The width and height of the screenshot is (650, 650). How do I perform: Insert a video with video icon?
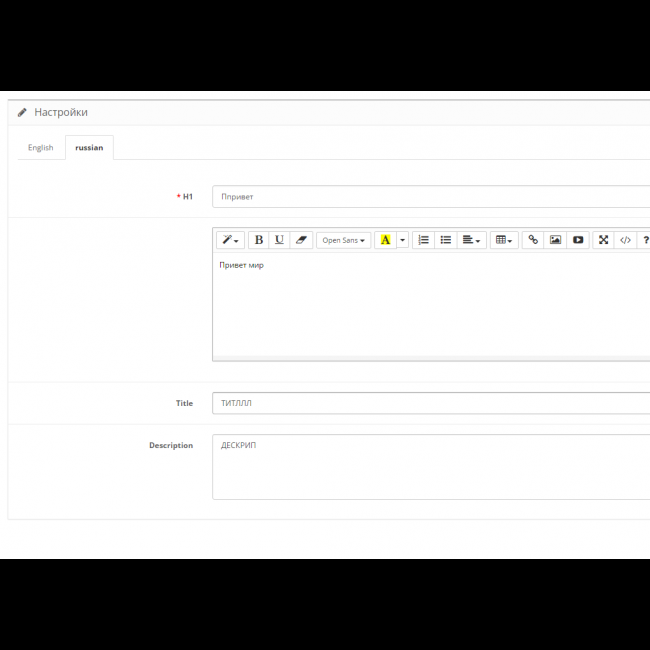[578, 240]
